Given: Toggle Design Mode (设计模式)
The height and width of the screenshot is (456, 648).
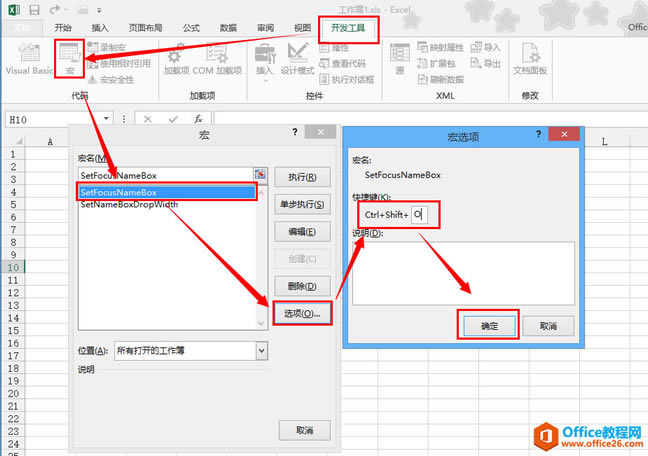Looking at the screenshot, I should click(x=298, y=59).
